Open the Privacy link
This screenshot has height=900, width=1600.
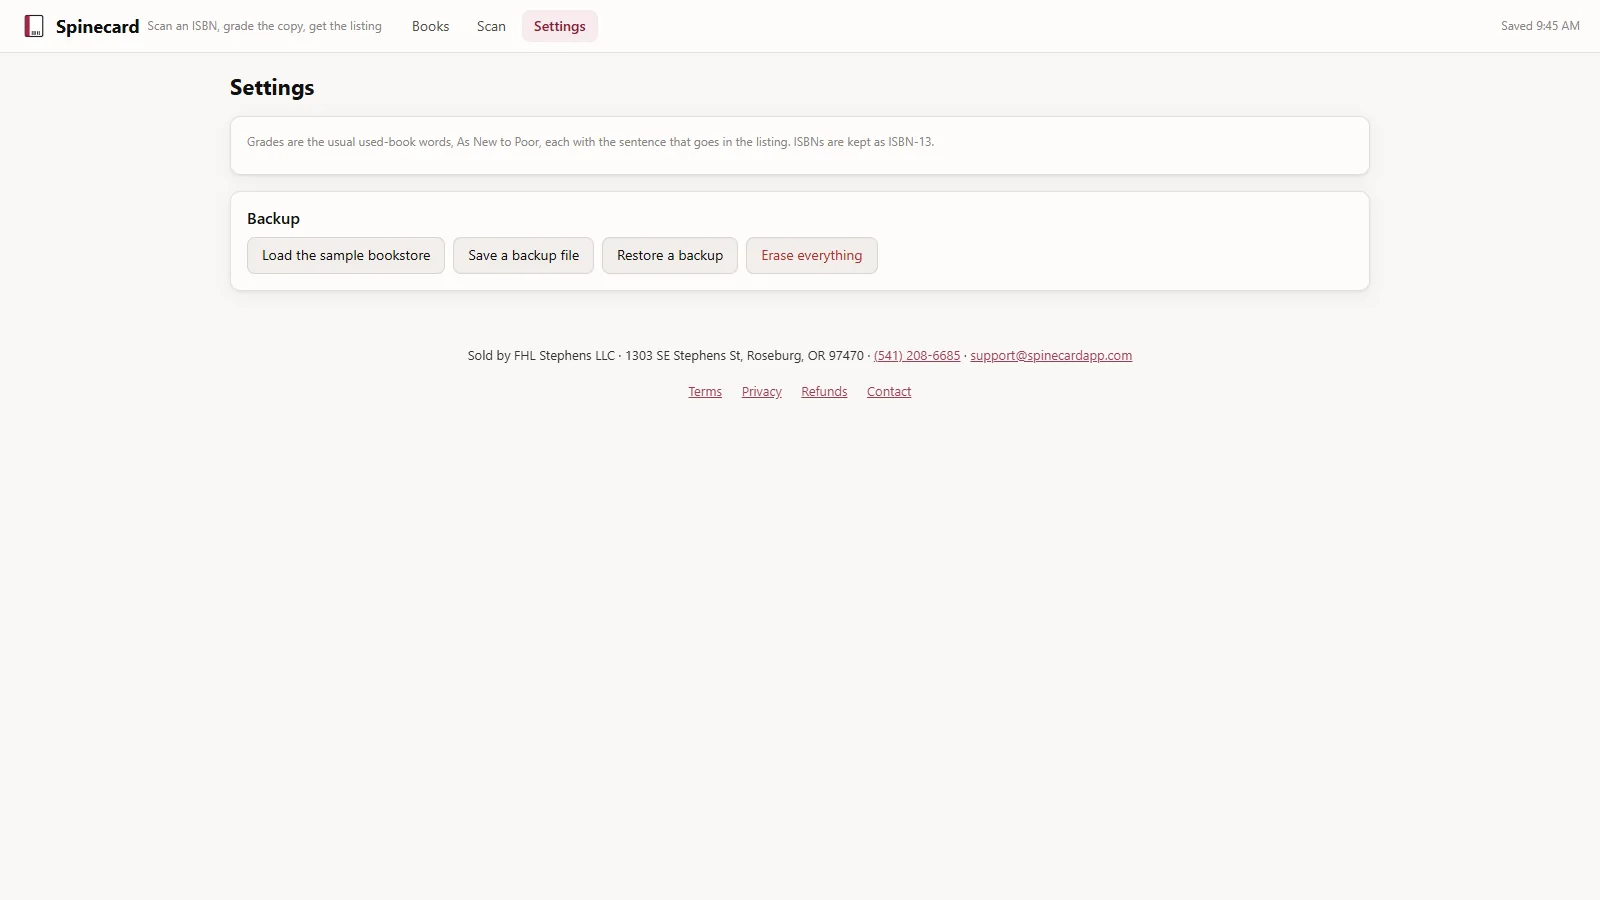[x=761, y=391]
